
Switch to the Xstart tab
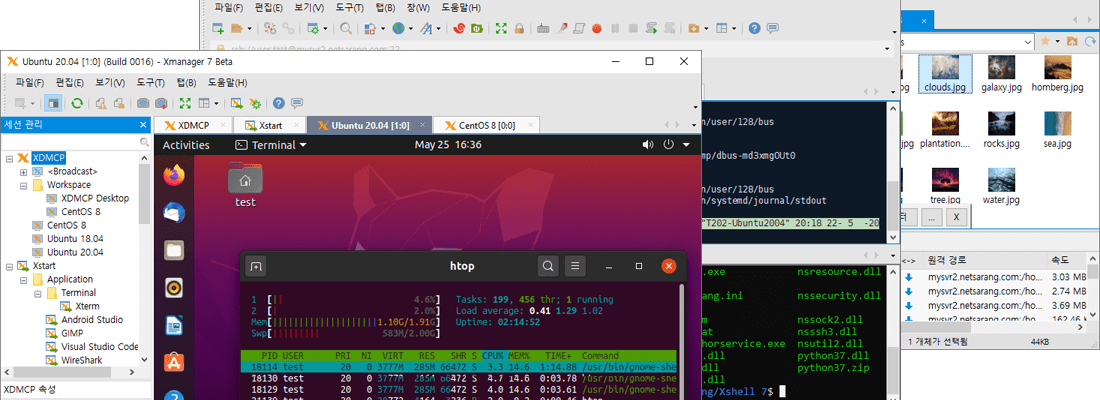click(269, 126)
